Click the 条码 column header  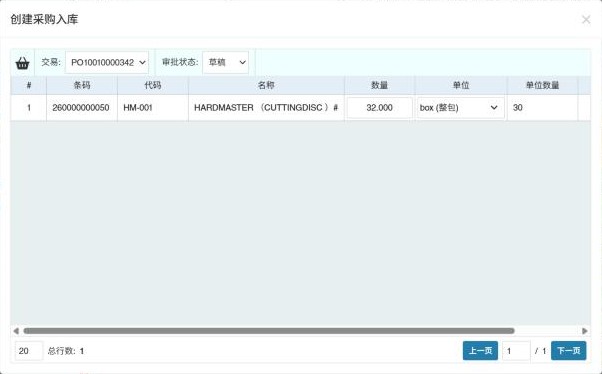[82, 85]
